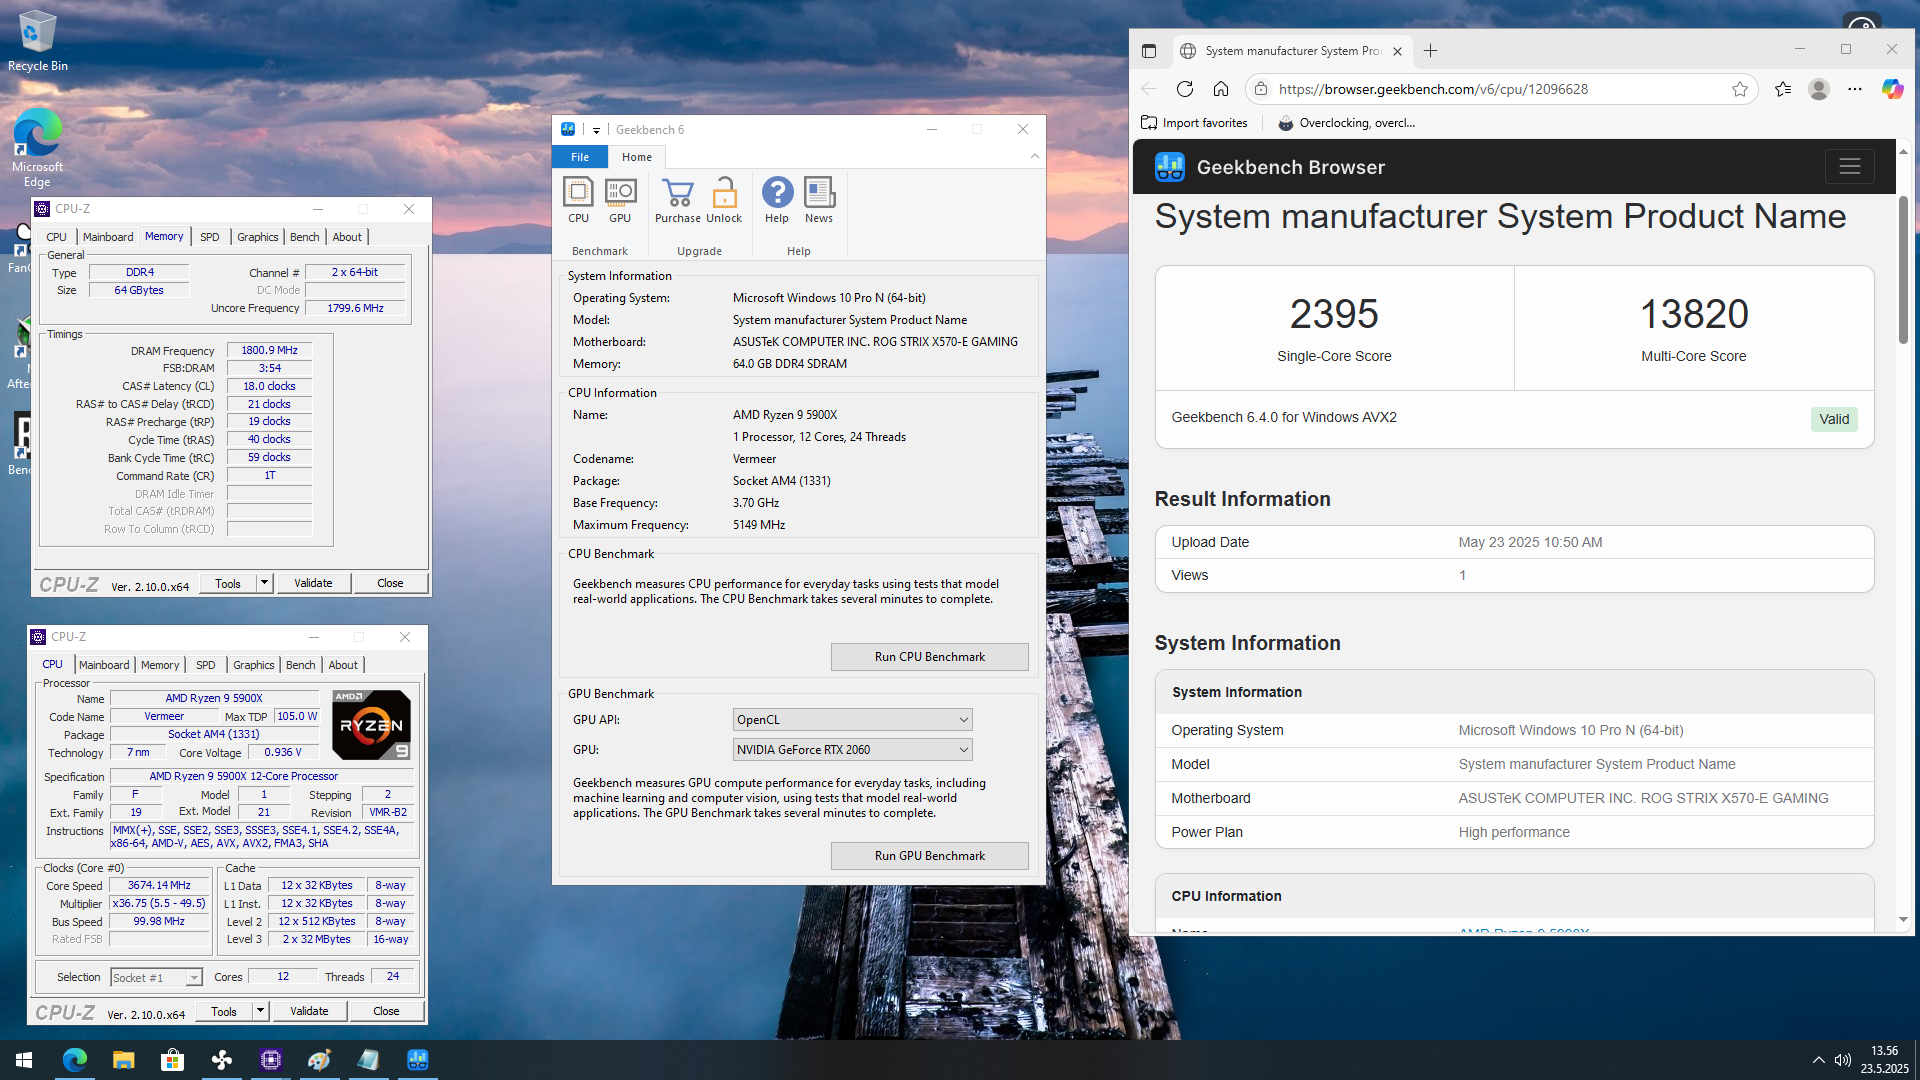Select the Home ribbon tab in Geekbench
The image size is (1920, 1080).
coord(637,157)
